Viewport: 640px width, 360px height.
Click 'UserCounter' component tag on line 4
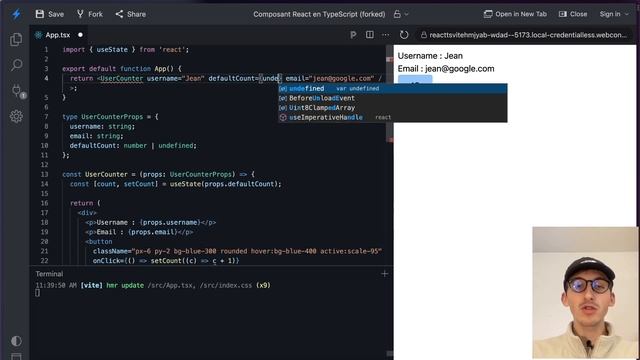(122, 78)
